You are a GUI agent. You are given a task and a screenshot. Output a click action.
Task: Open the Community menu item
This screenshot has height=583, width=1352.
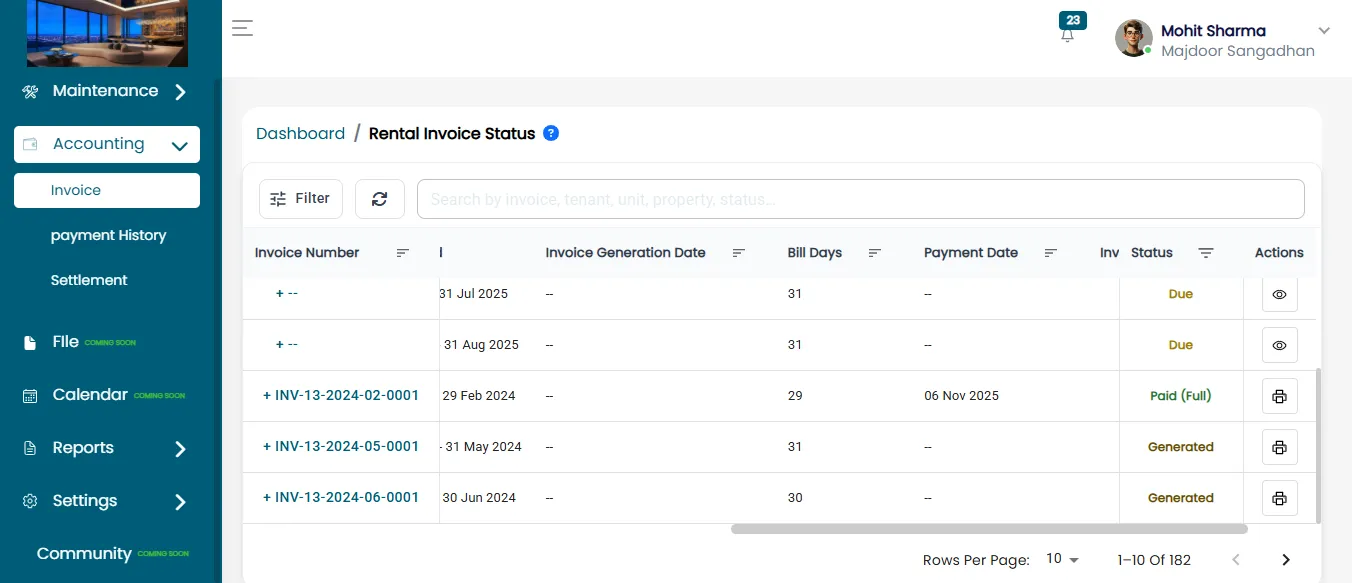pos(112,554)
